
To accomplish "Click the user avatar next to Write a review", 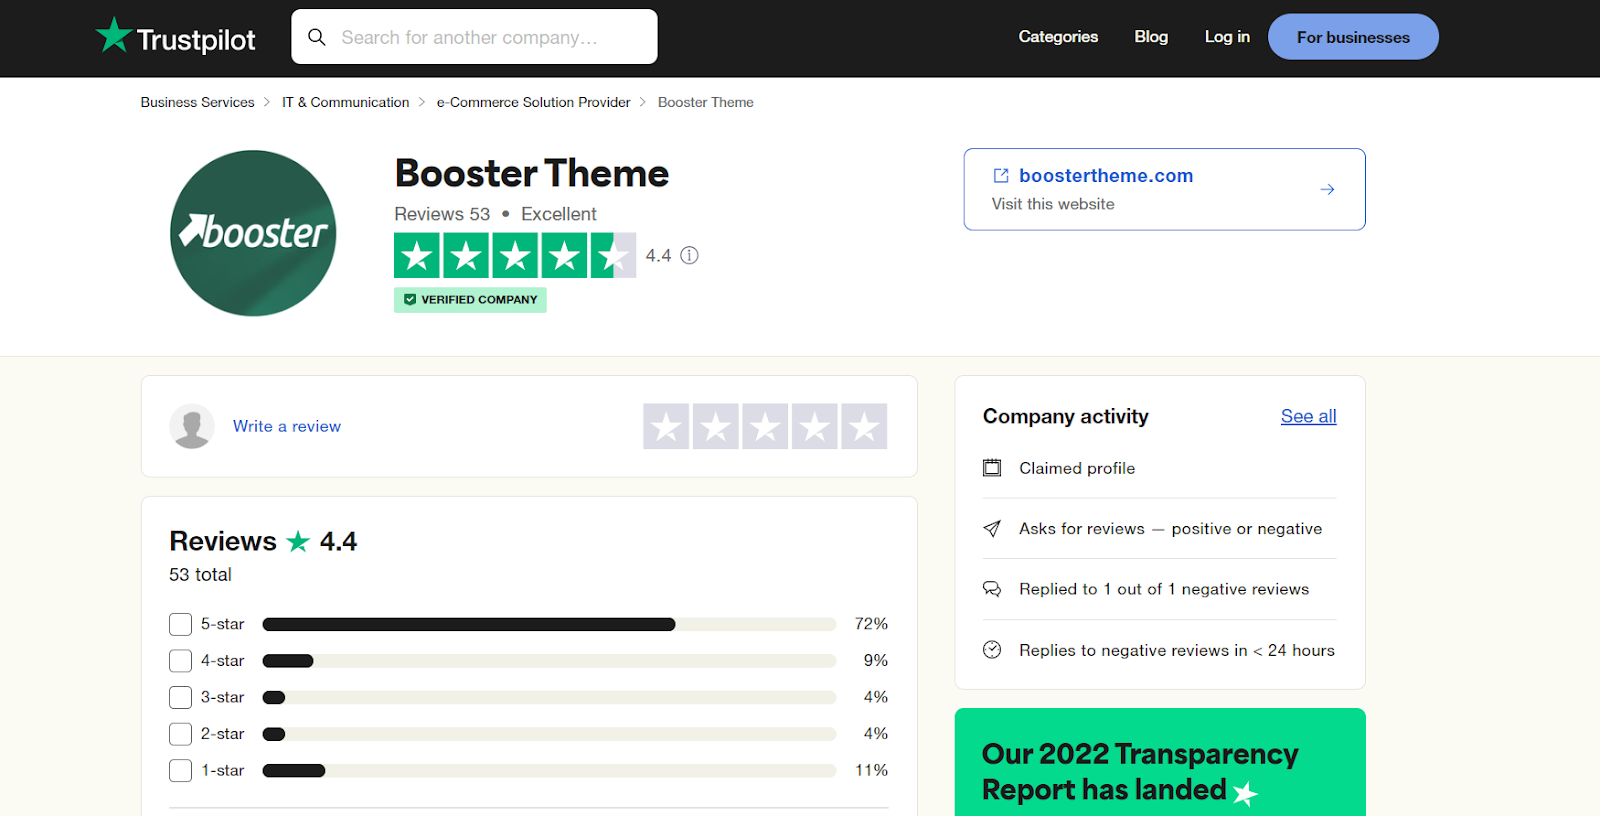I will click(x=192, y=426).
